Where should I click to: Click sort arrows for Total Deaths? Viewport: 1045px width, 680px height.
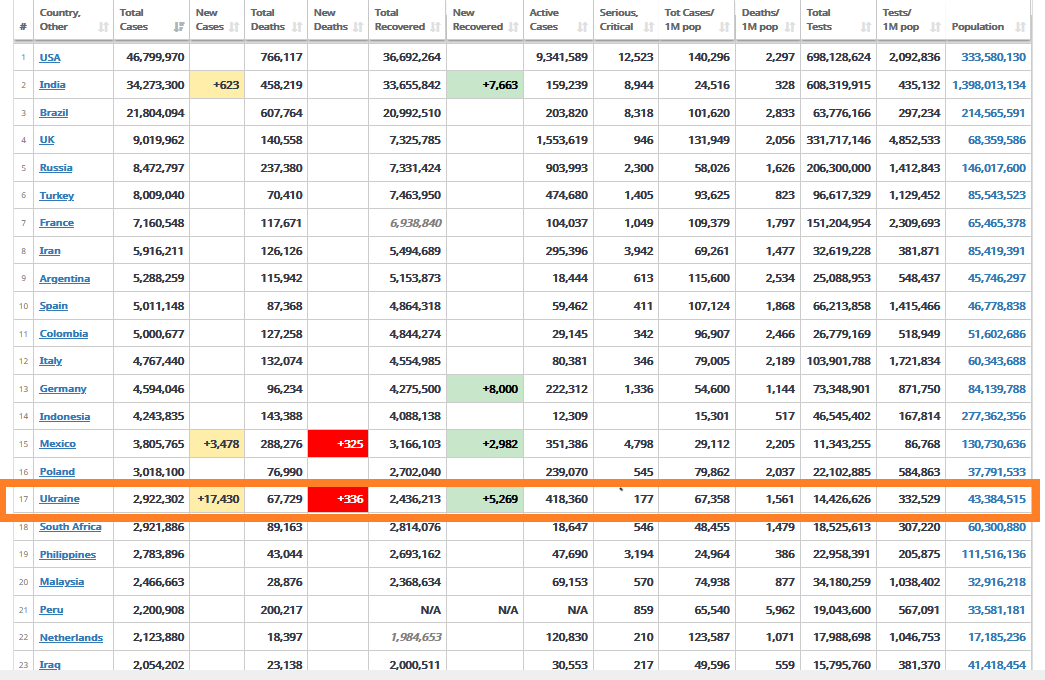tap(297, 27)
